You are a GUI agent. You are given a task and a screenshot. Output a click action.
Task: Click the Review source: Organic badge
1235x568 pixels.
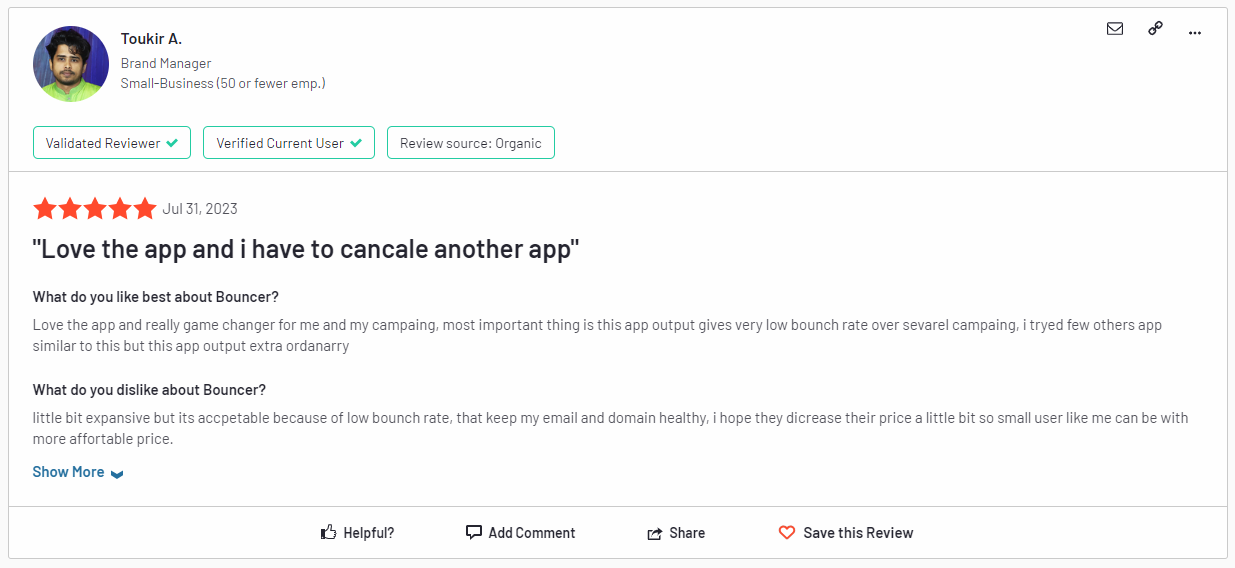click(470, 143)
